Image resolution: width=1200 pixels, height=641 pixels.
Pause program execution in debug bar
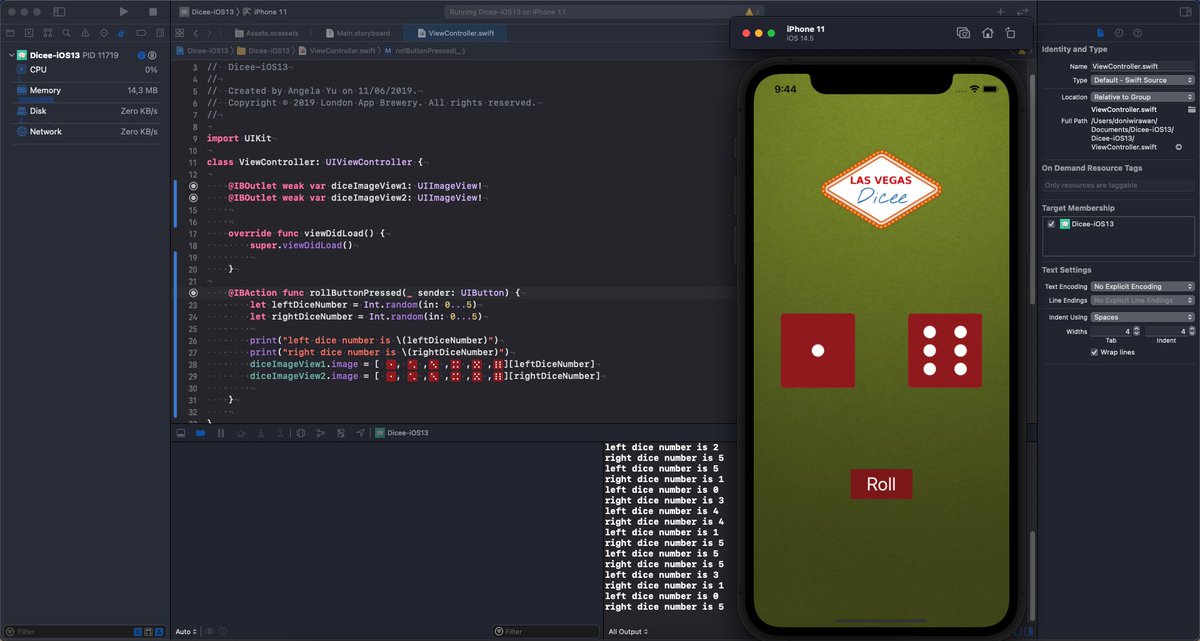coord(220,433)
